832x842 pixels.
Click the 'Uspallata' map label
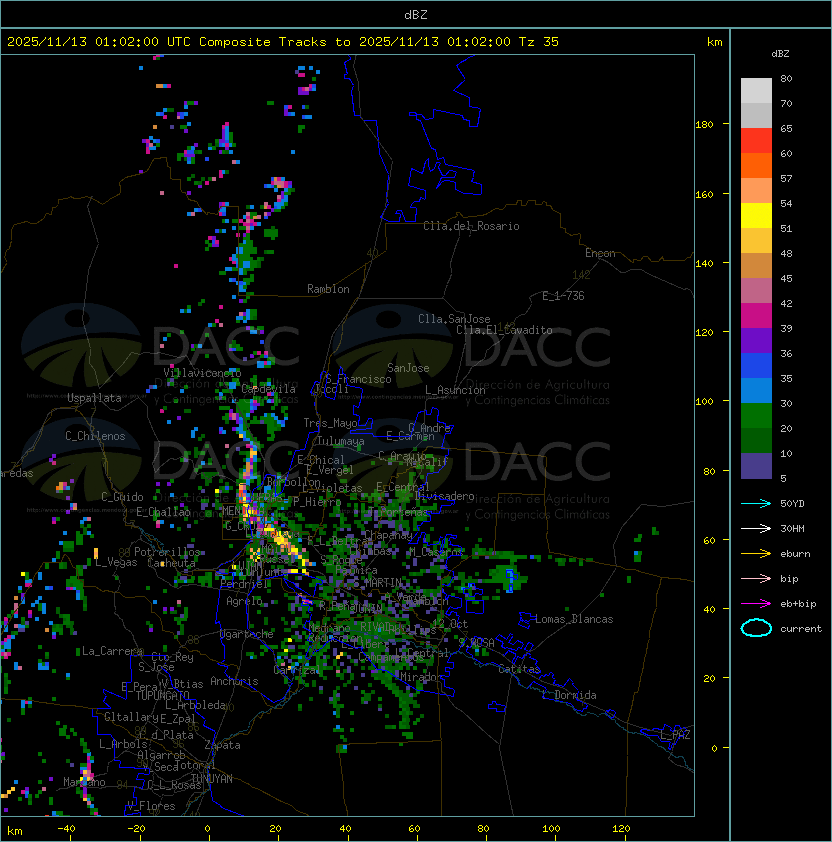tap(94, 398)
